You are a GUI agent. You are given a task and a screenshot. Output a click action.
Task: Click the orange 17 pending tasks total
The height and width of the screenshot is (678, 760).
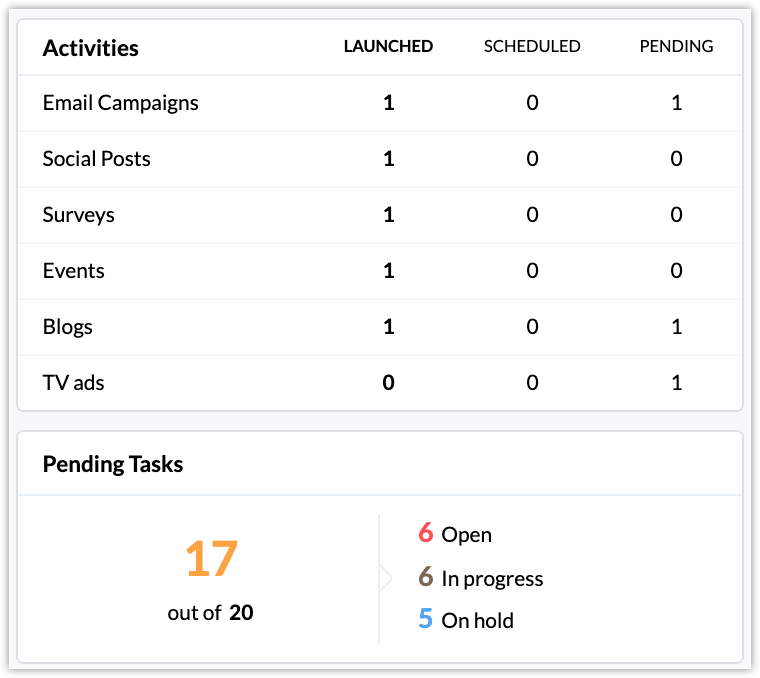(x=211, y=559)
